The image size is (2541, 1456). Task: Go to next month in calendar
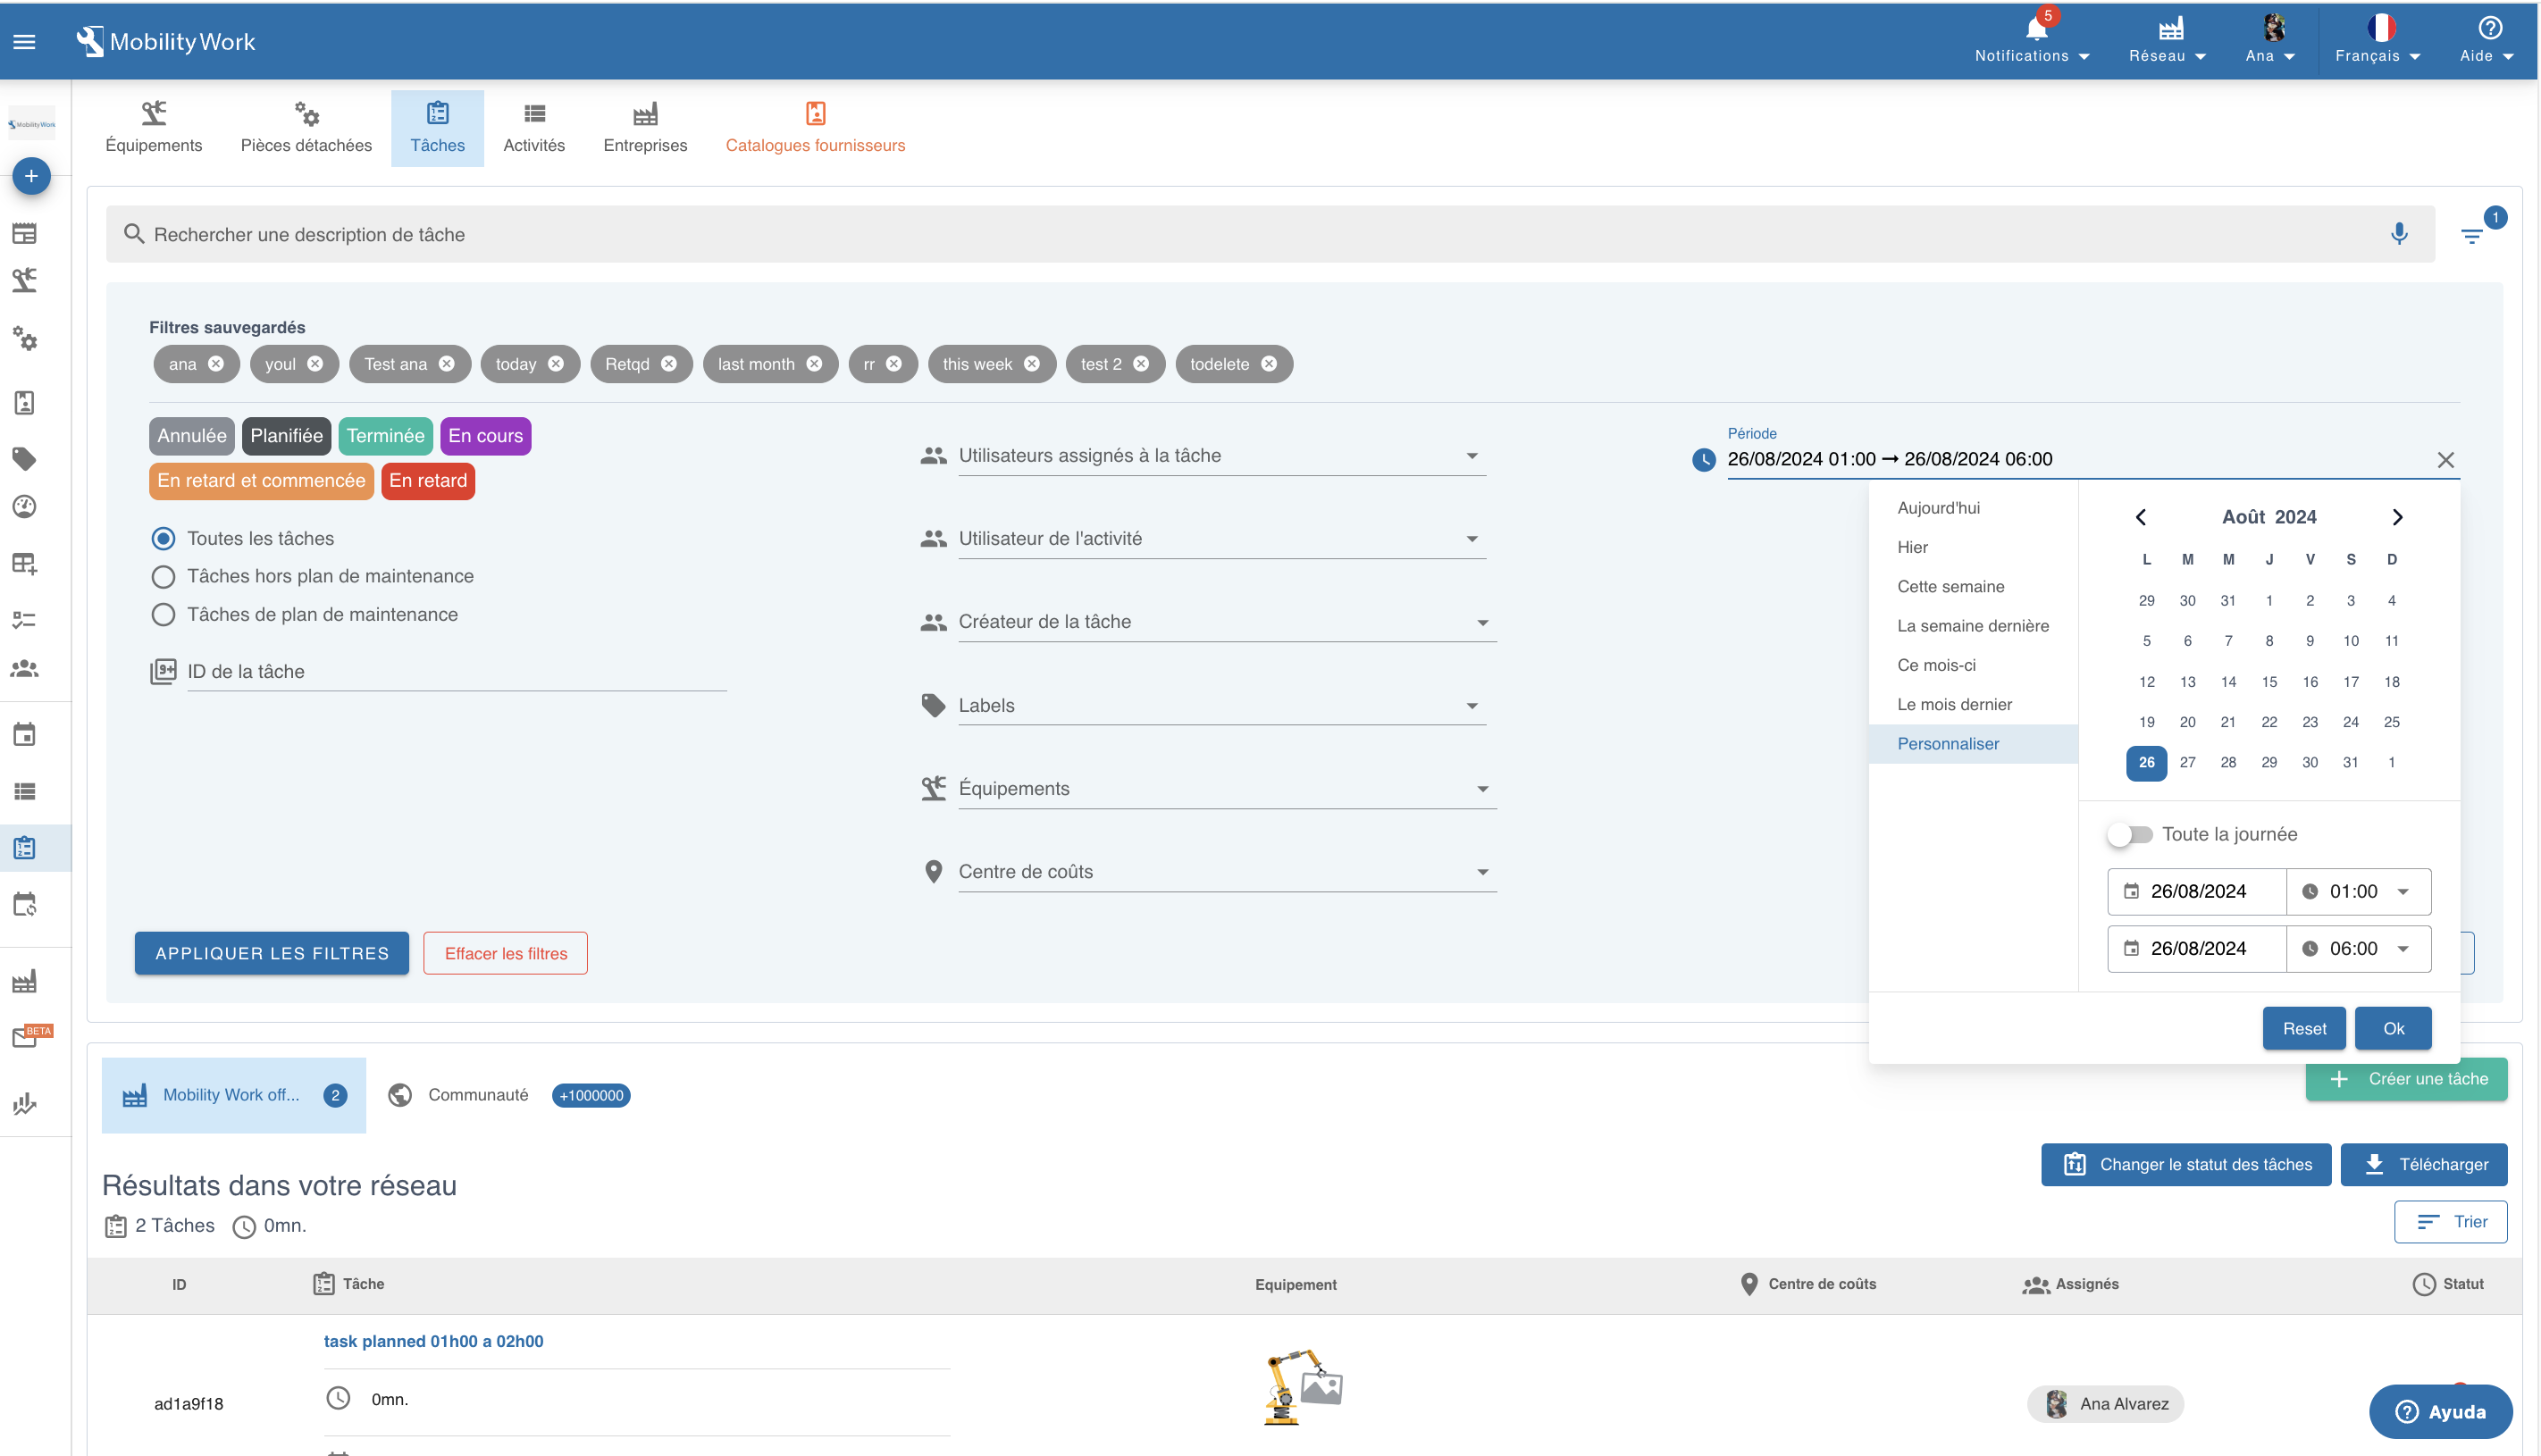coord(2396,517)
